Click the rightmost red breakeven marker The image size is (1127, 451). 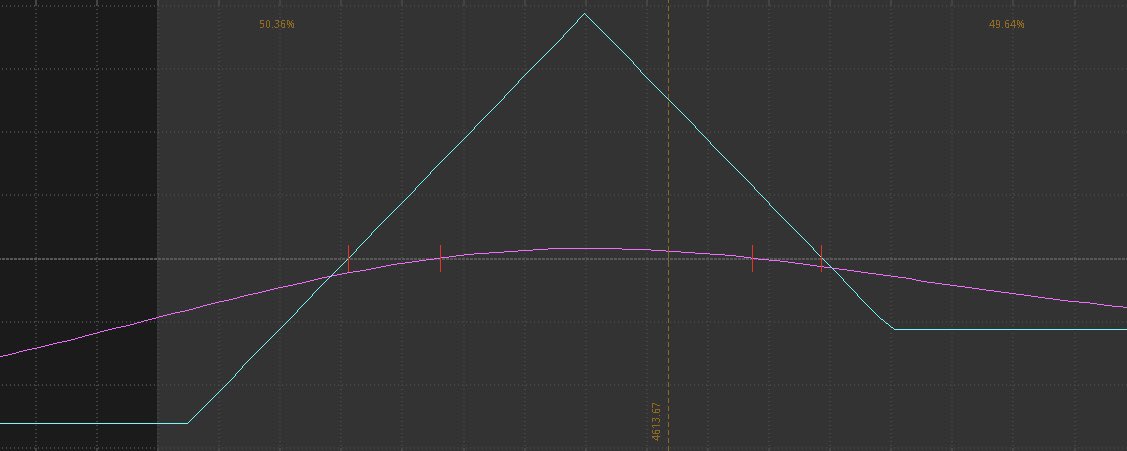(x=822, y=258)
